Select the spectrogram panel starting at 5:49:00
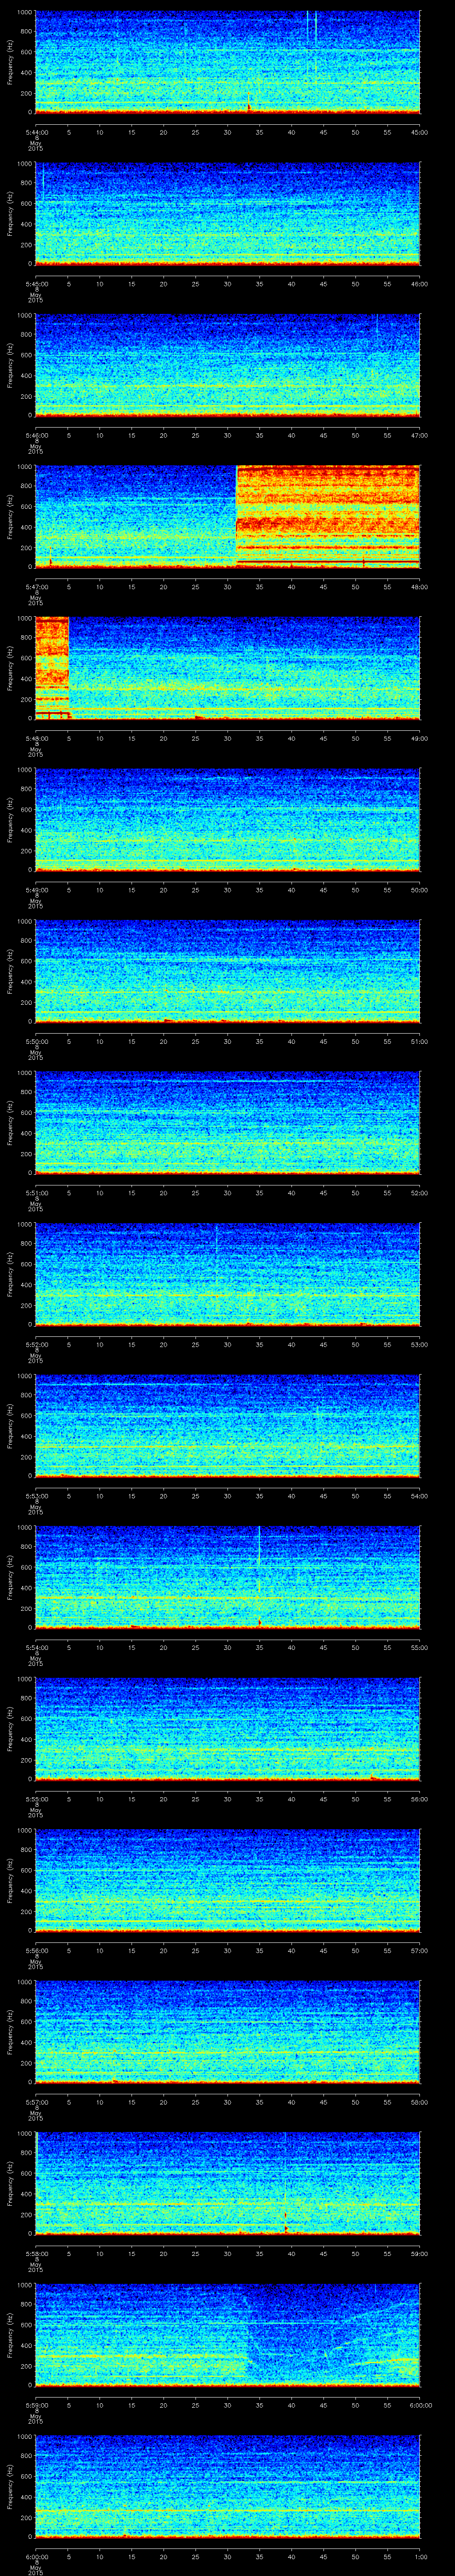Image resolution: width=455 pixels, height=2576 pixels. 228,820
